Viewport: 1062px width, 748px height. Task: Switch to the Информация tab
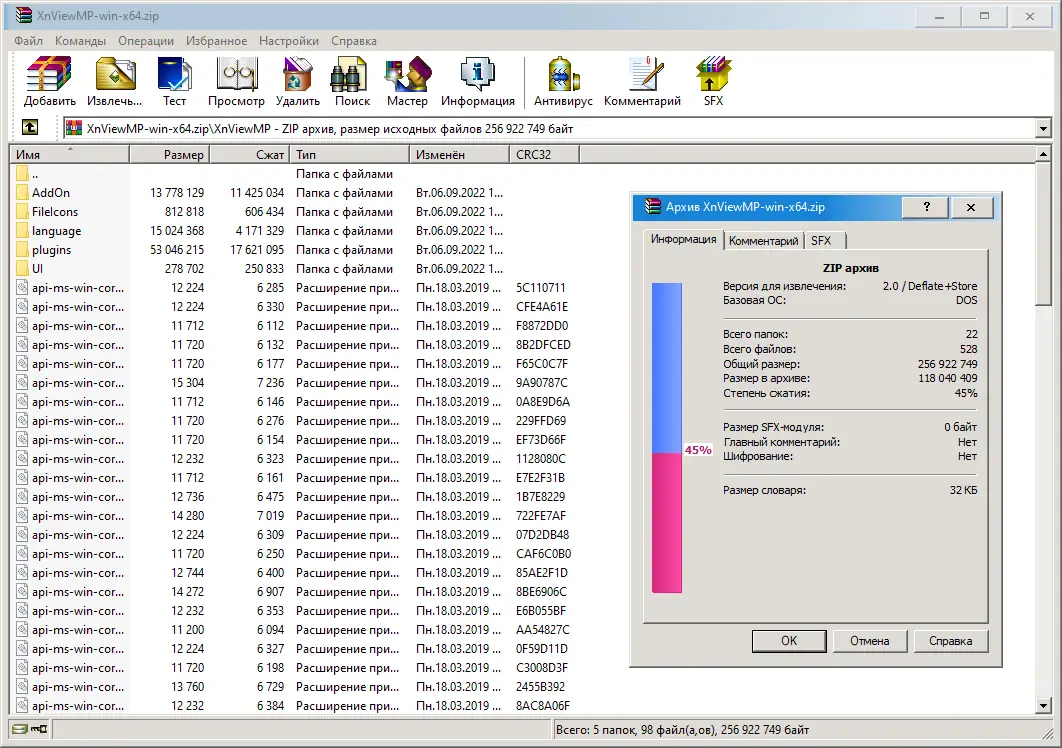[x=683, y=239]
